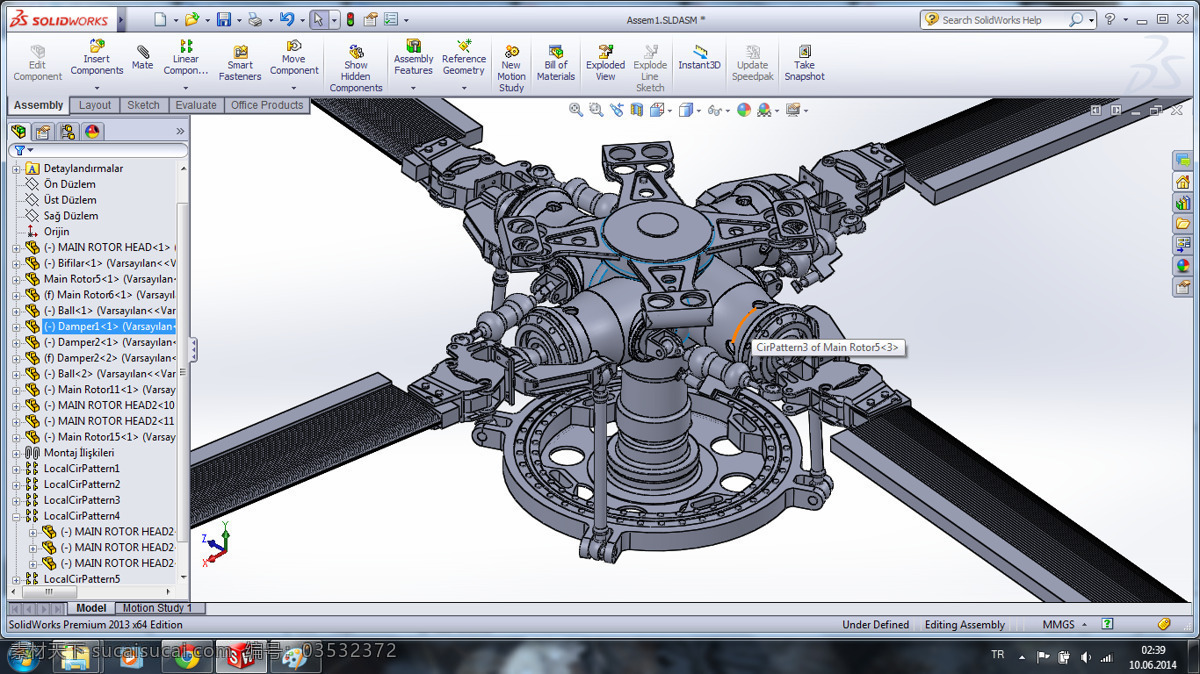This screenshot has height=674, width=1200.
Task: Open the Assembly Features dropdown arrow
Action: 413,88
